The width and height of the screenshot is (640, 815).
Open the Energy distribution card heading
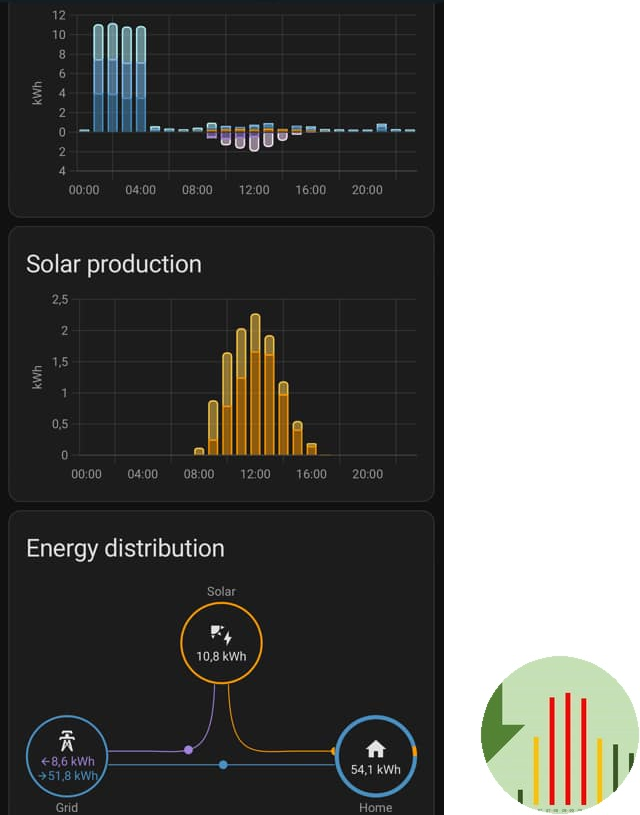point(125,548)
